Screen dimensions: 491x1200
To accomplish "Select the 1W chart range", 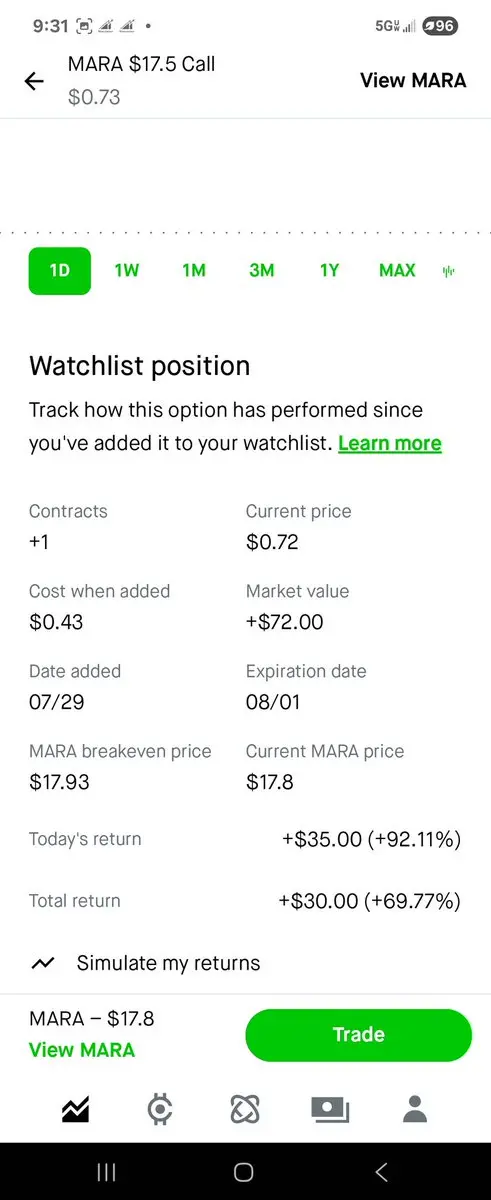I will (127, 271).
